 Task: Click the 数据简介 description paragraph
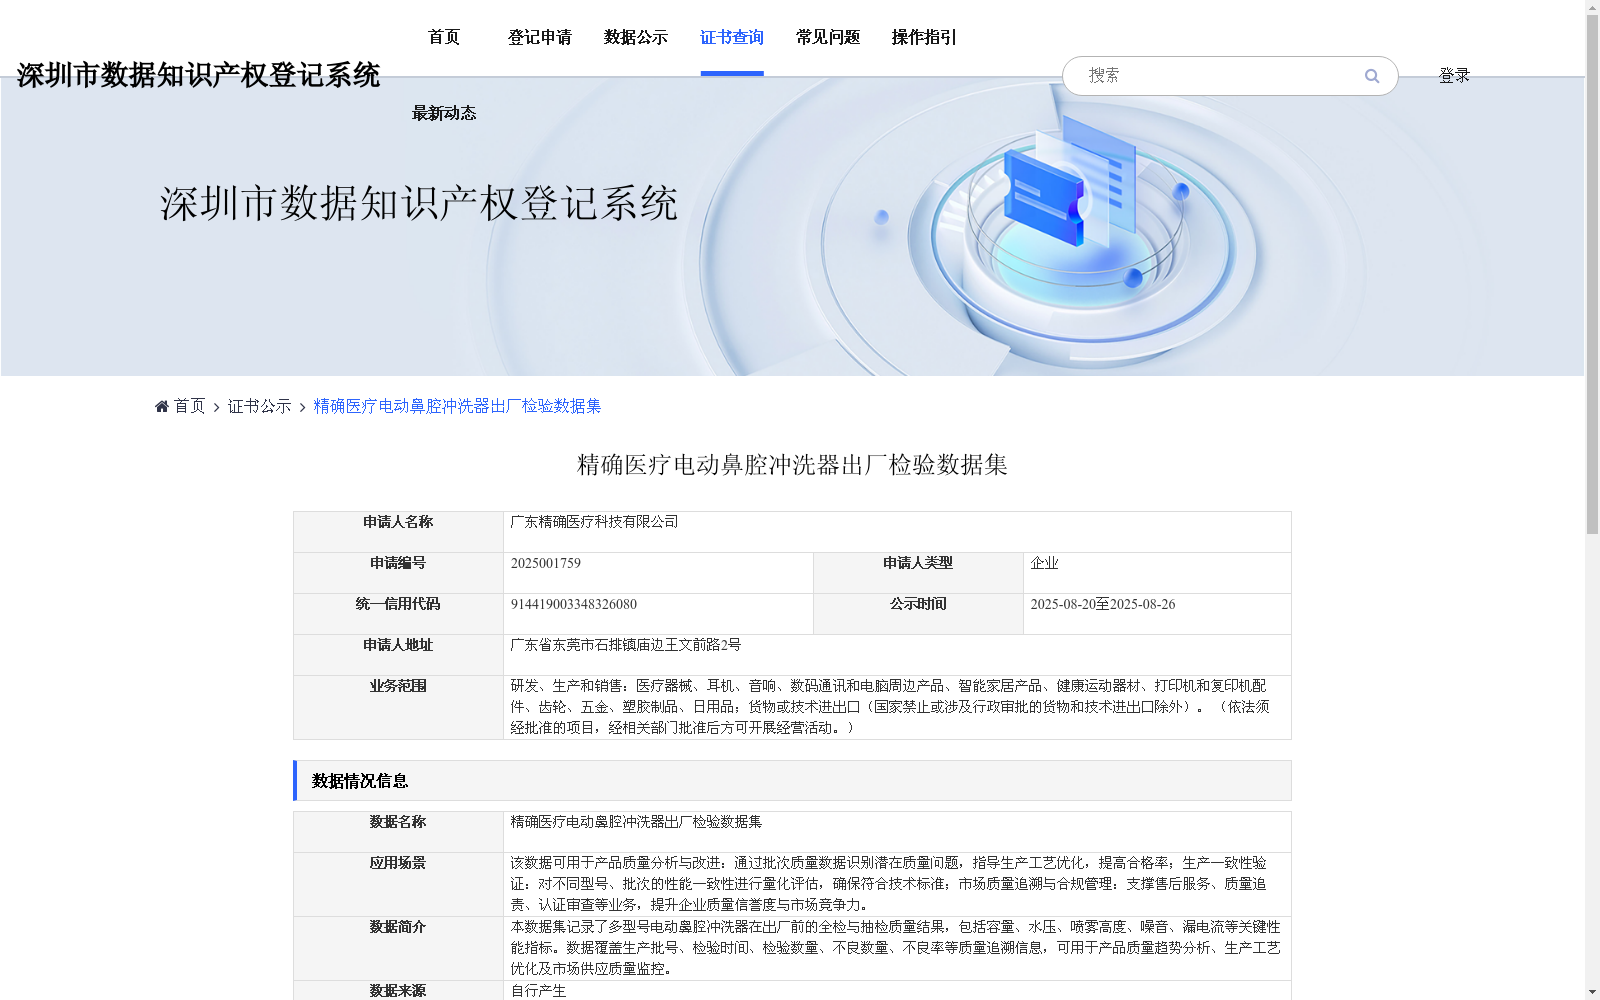(896, 948)
